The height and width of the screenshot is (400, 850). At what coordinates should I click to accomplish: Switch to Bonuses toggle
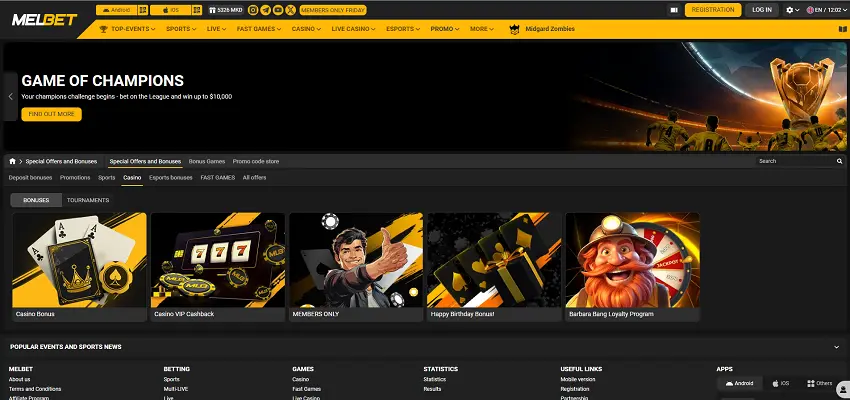click(x=36, y=200)
